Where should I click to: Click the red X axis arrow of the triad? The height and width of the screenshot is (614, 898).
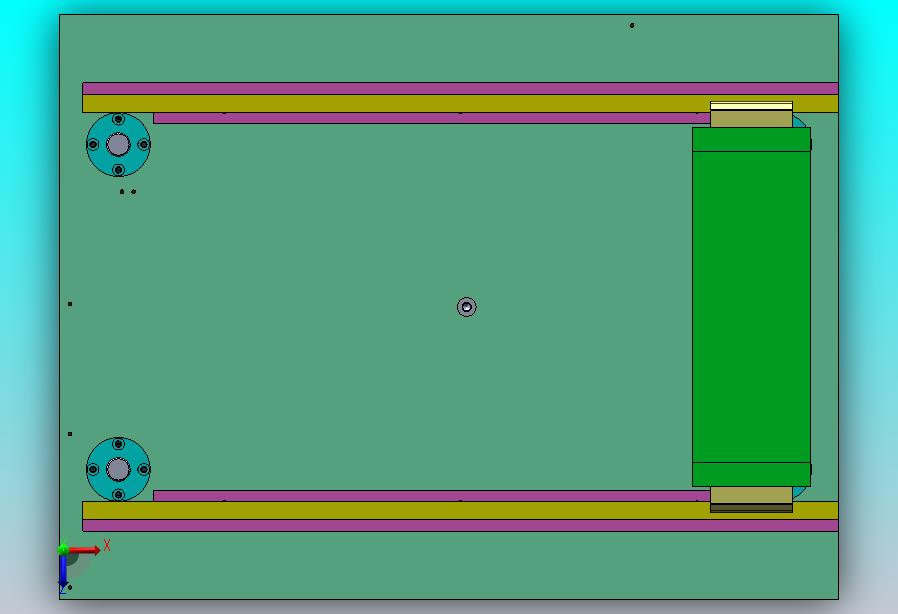coord(84,550)
